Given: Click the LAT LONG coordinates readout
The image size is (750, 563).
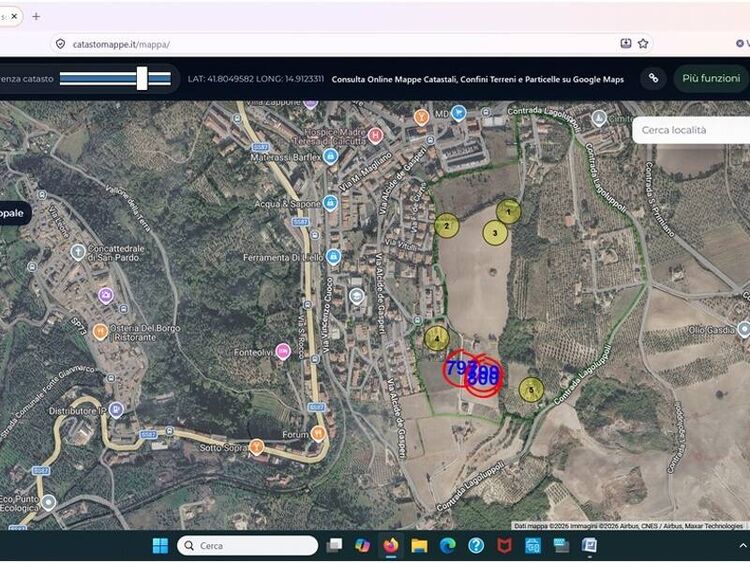Looking at the screenshot, I should click(255, 79).
